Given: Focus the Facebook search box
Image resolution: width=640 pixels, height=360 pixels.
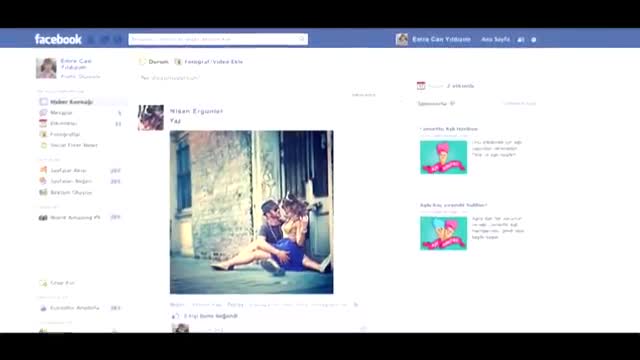Looking at the screenshot, I should [218, 39].
